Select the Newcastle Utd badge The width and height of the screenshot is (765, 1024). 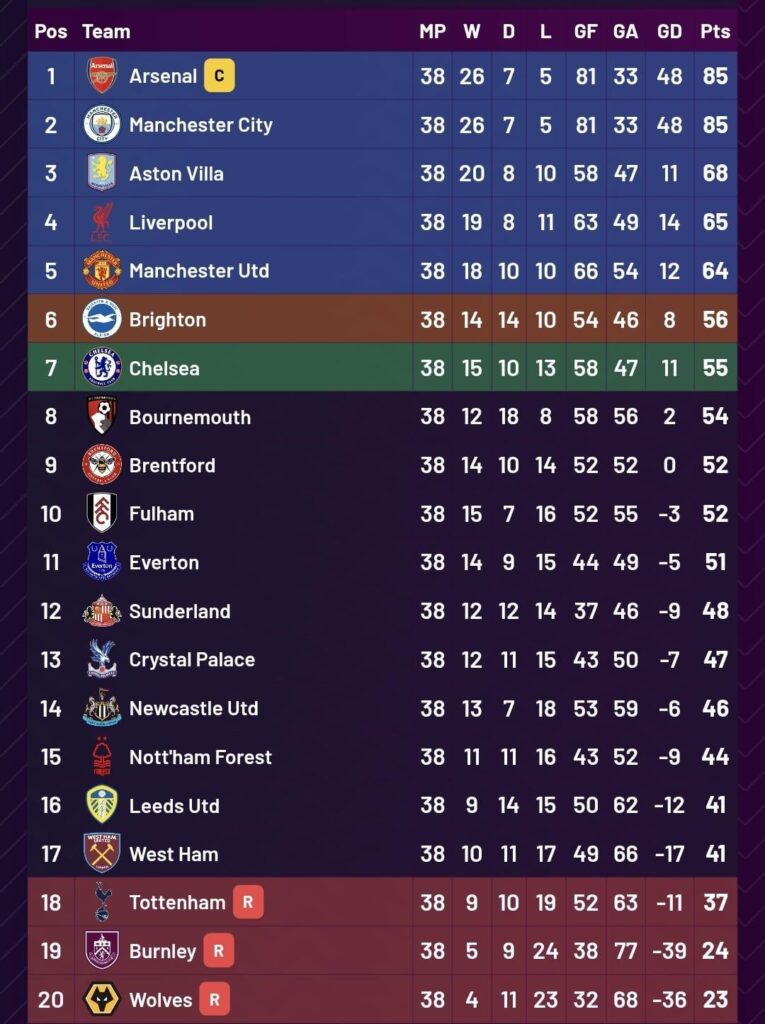click(x=100, y=708)
